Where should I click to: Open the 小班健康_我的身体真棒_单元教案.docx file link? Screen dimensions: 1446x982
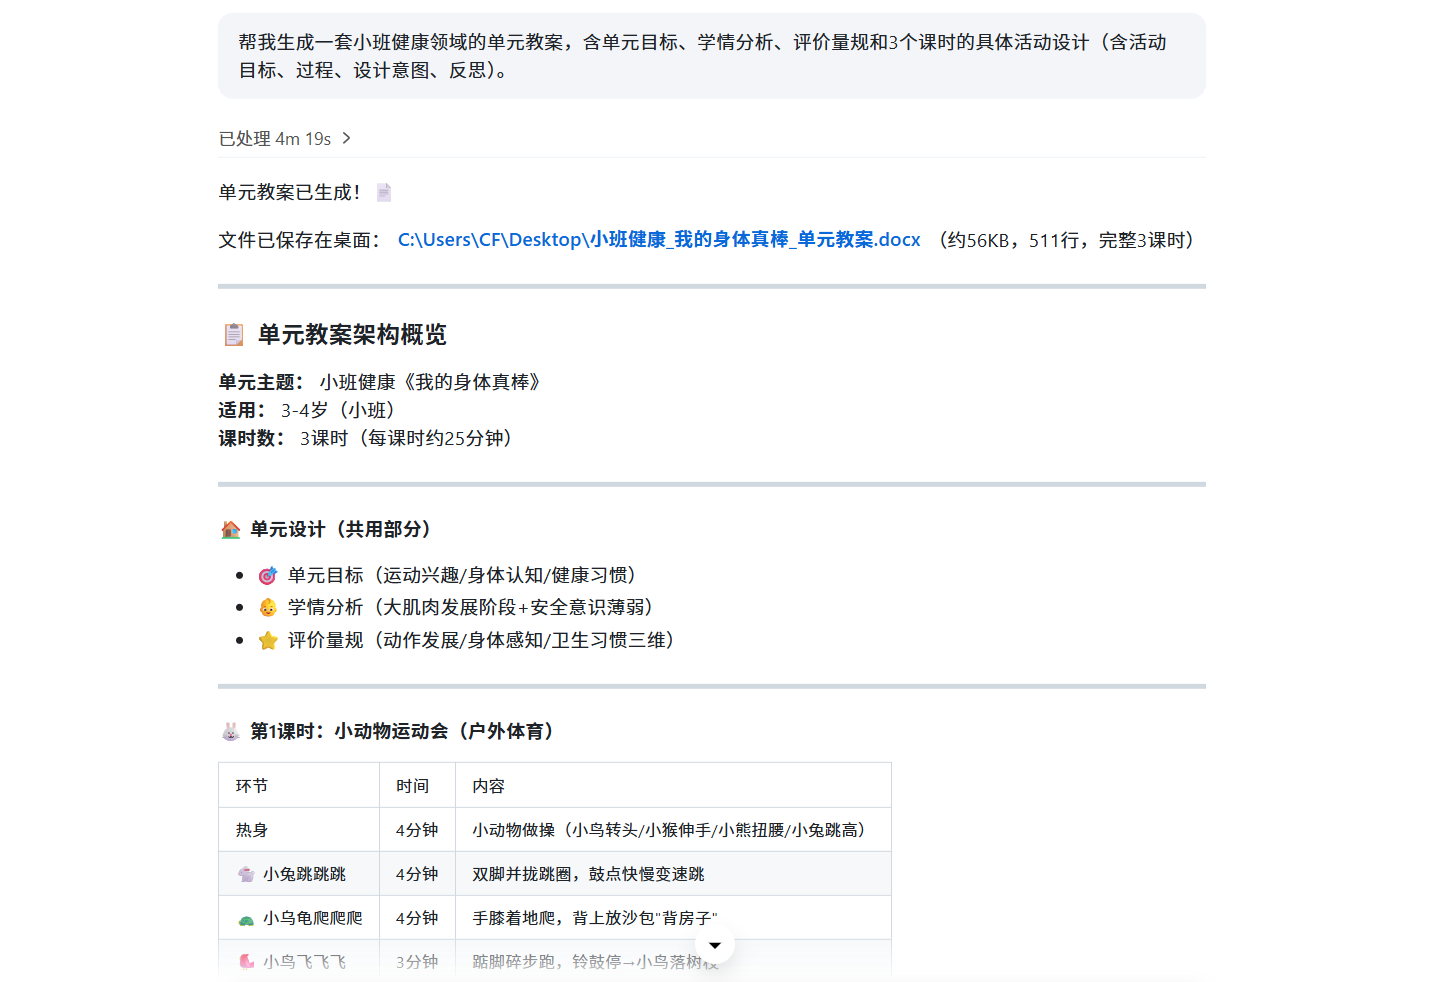point(659,240)
